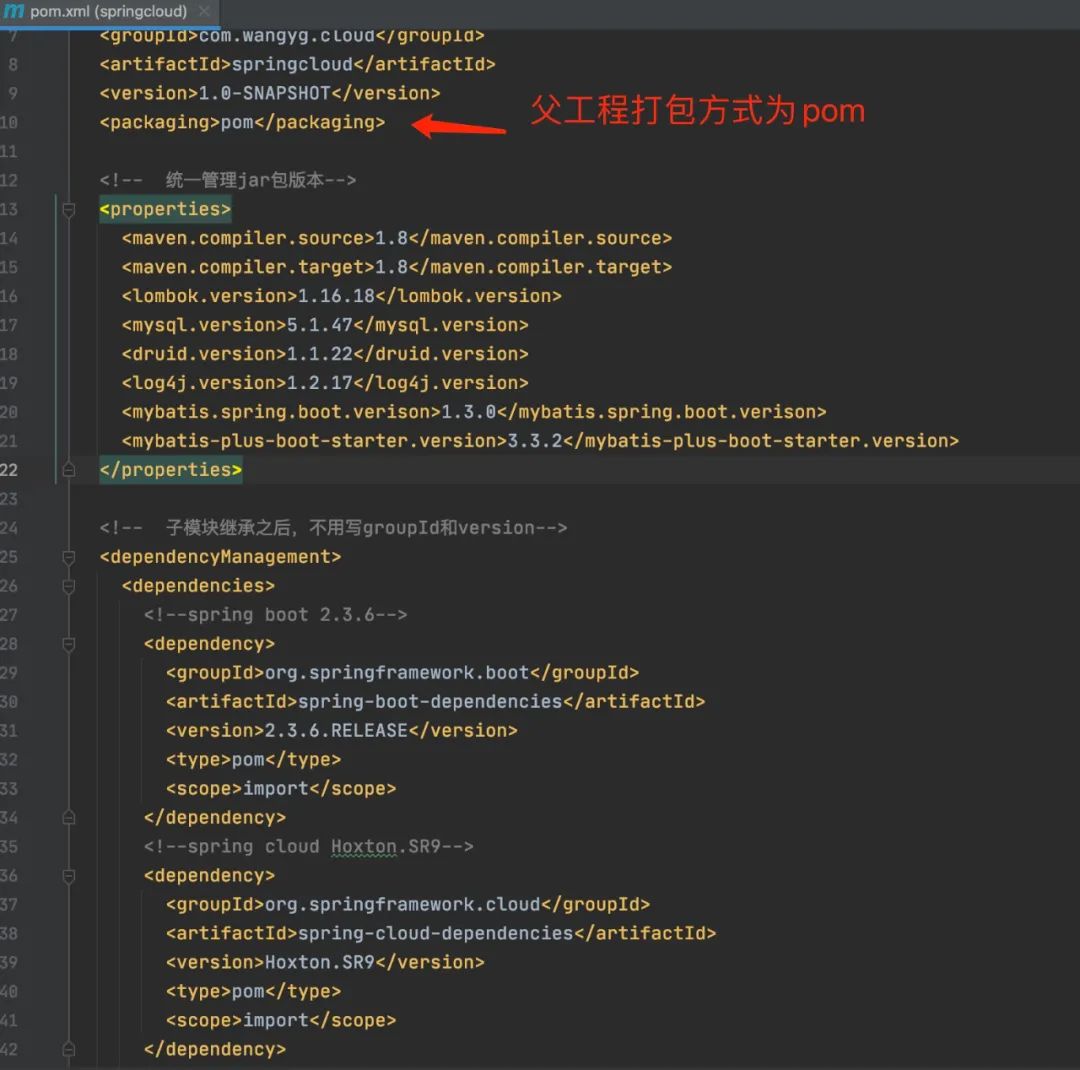Fold the spring-cloud dependency at line 36
Screen dimensions: 1080x1070
tap(68, 876)
